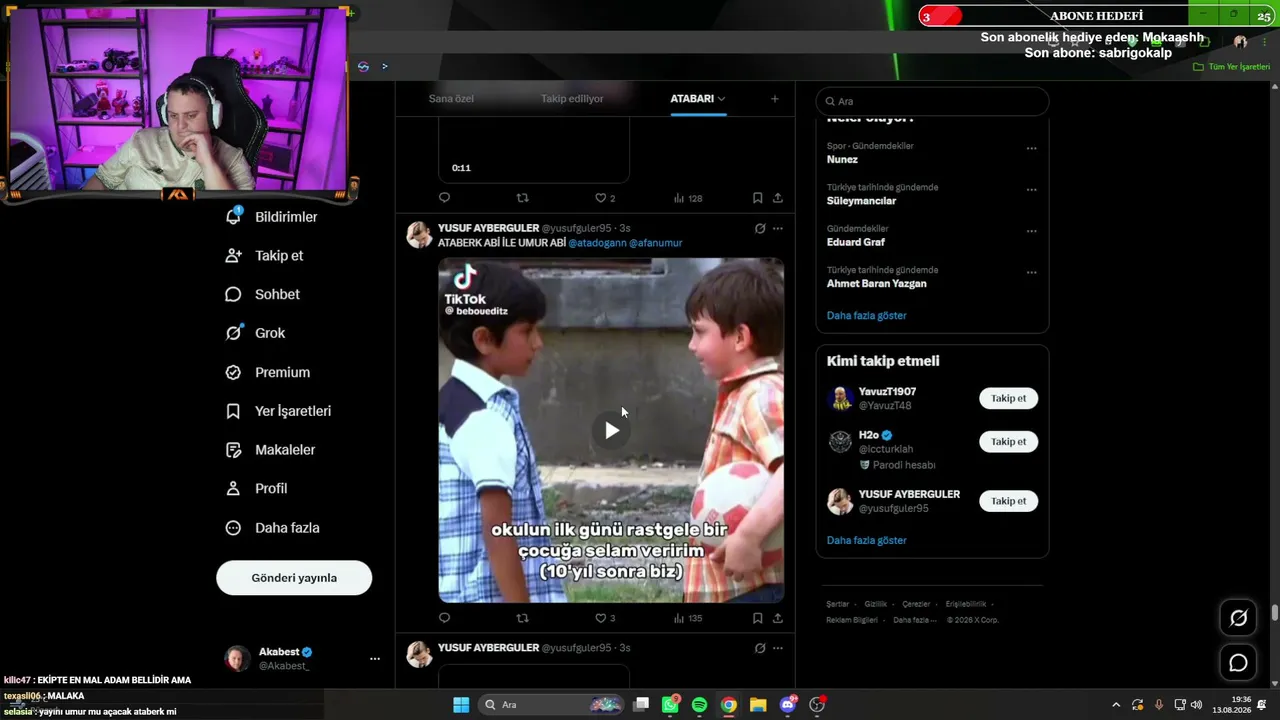Show more trends via Daha fazla göster

point(866,315)
